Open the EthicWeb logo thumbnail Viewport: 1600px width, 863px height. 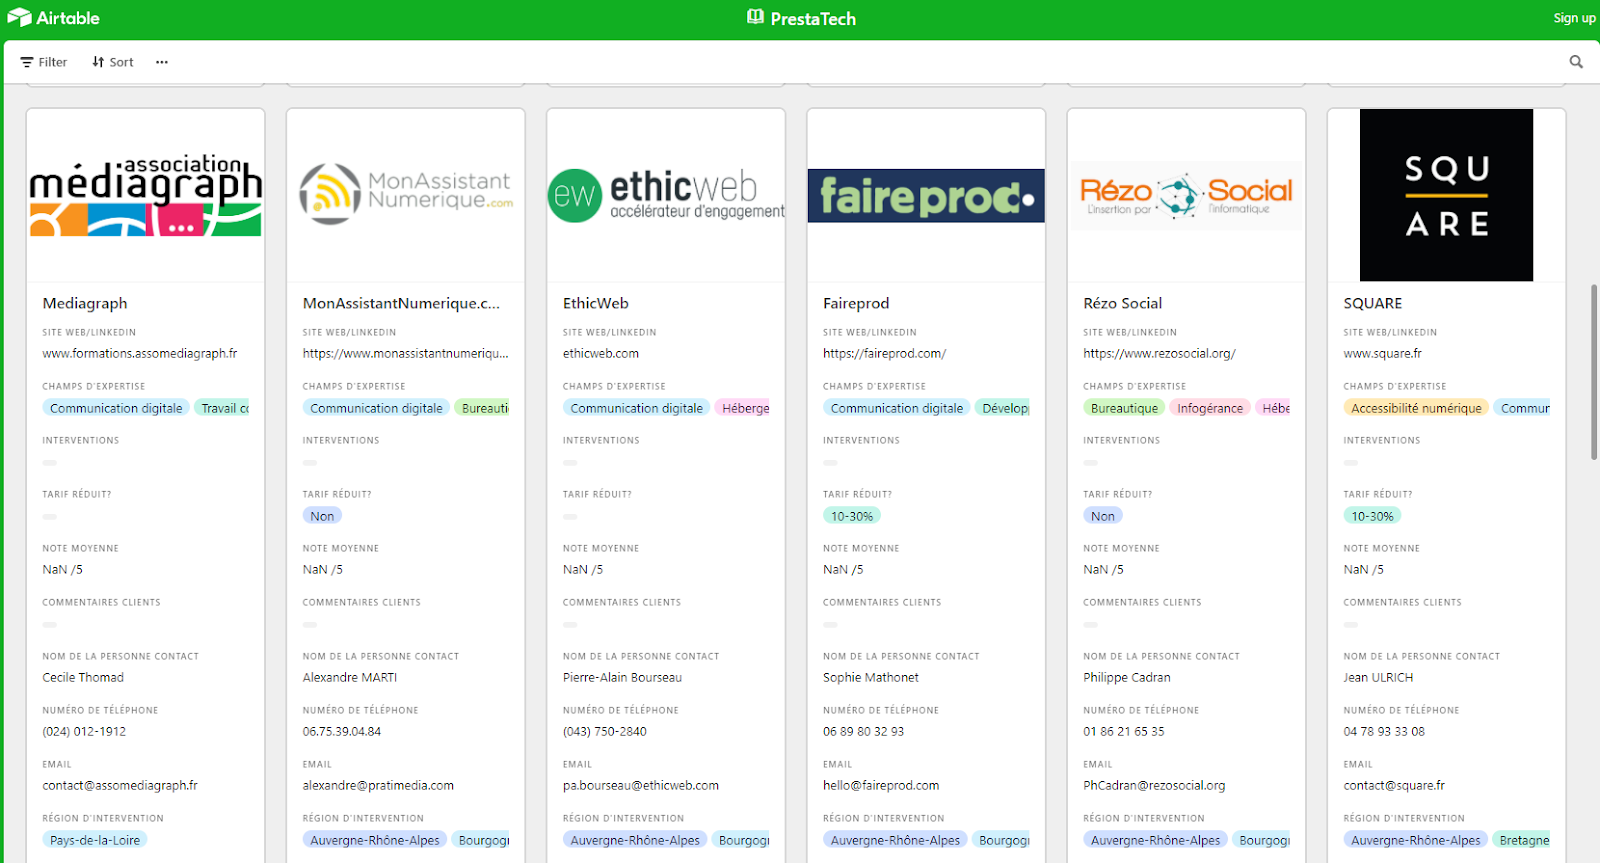coord(666,195)
